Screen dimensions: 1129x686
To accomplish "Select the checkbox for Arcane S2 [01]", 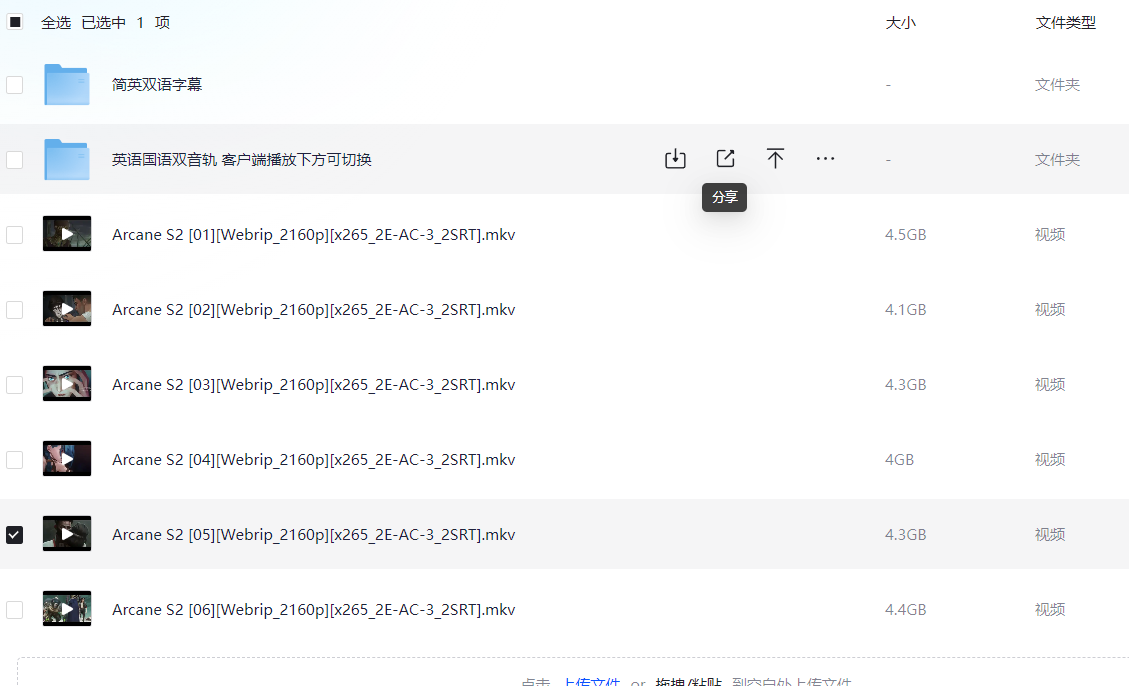I will click(14, 235).
